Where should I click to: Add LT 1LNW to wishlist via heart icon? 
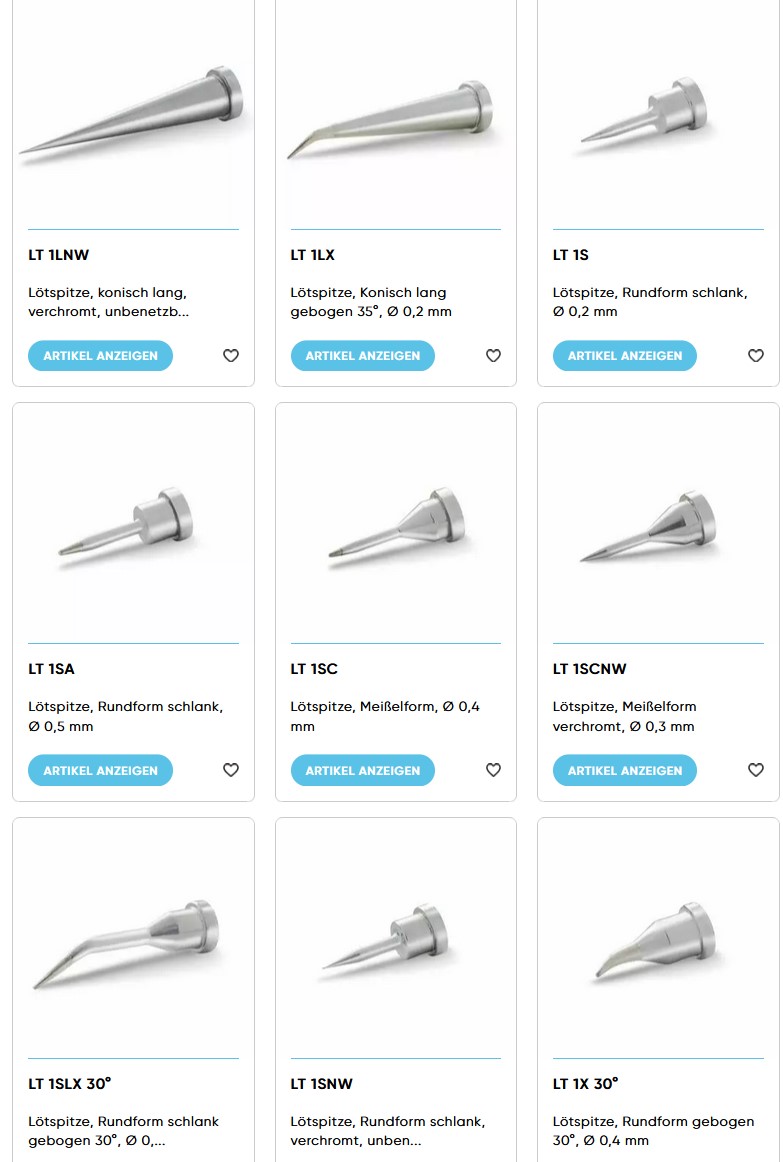pyautogui.click(x=230, y=356)
